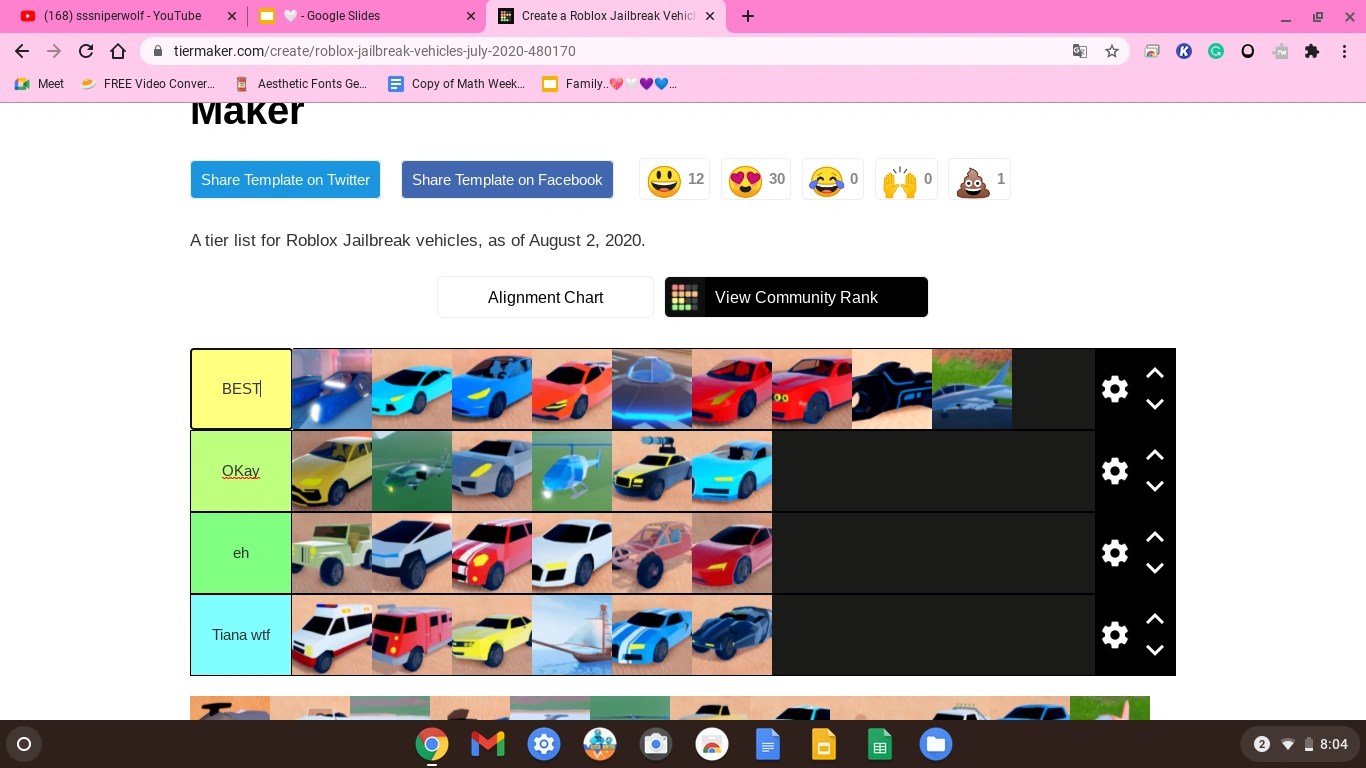Go back to previous page
The width and height of the screenshot is (1366, 768).
point(22,51)
